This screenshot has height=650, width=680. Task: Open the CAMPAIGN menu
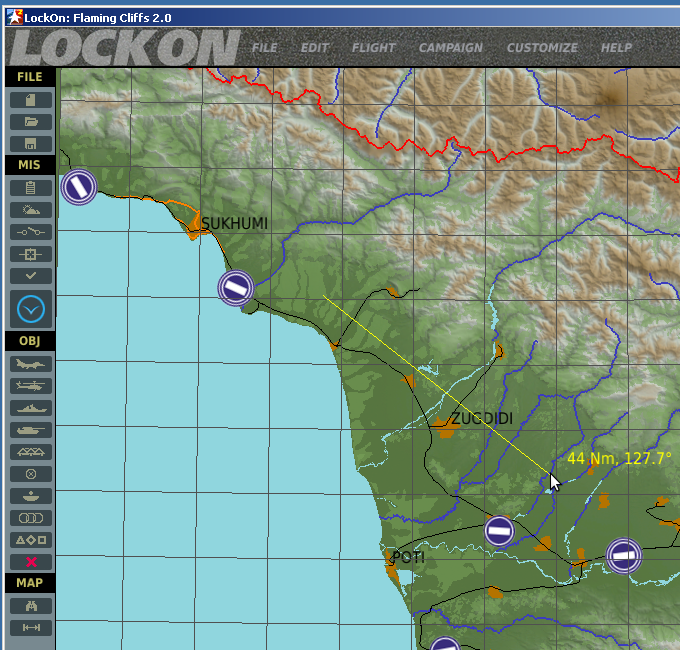click(x=451, y=48)
